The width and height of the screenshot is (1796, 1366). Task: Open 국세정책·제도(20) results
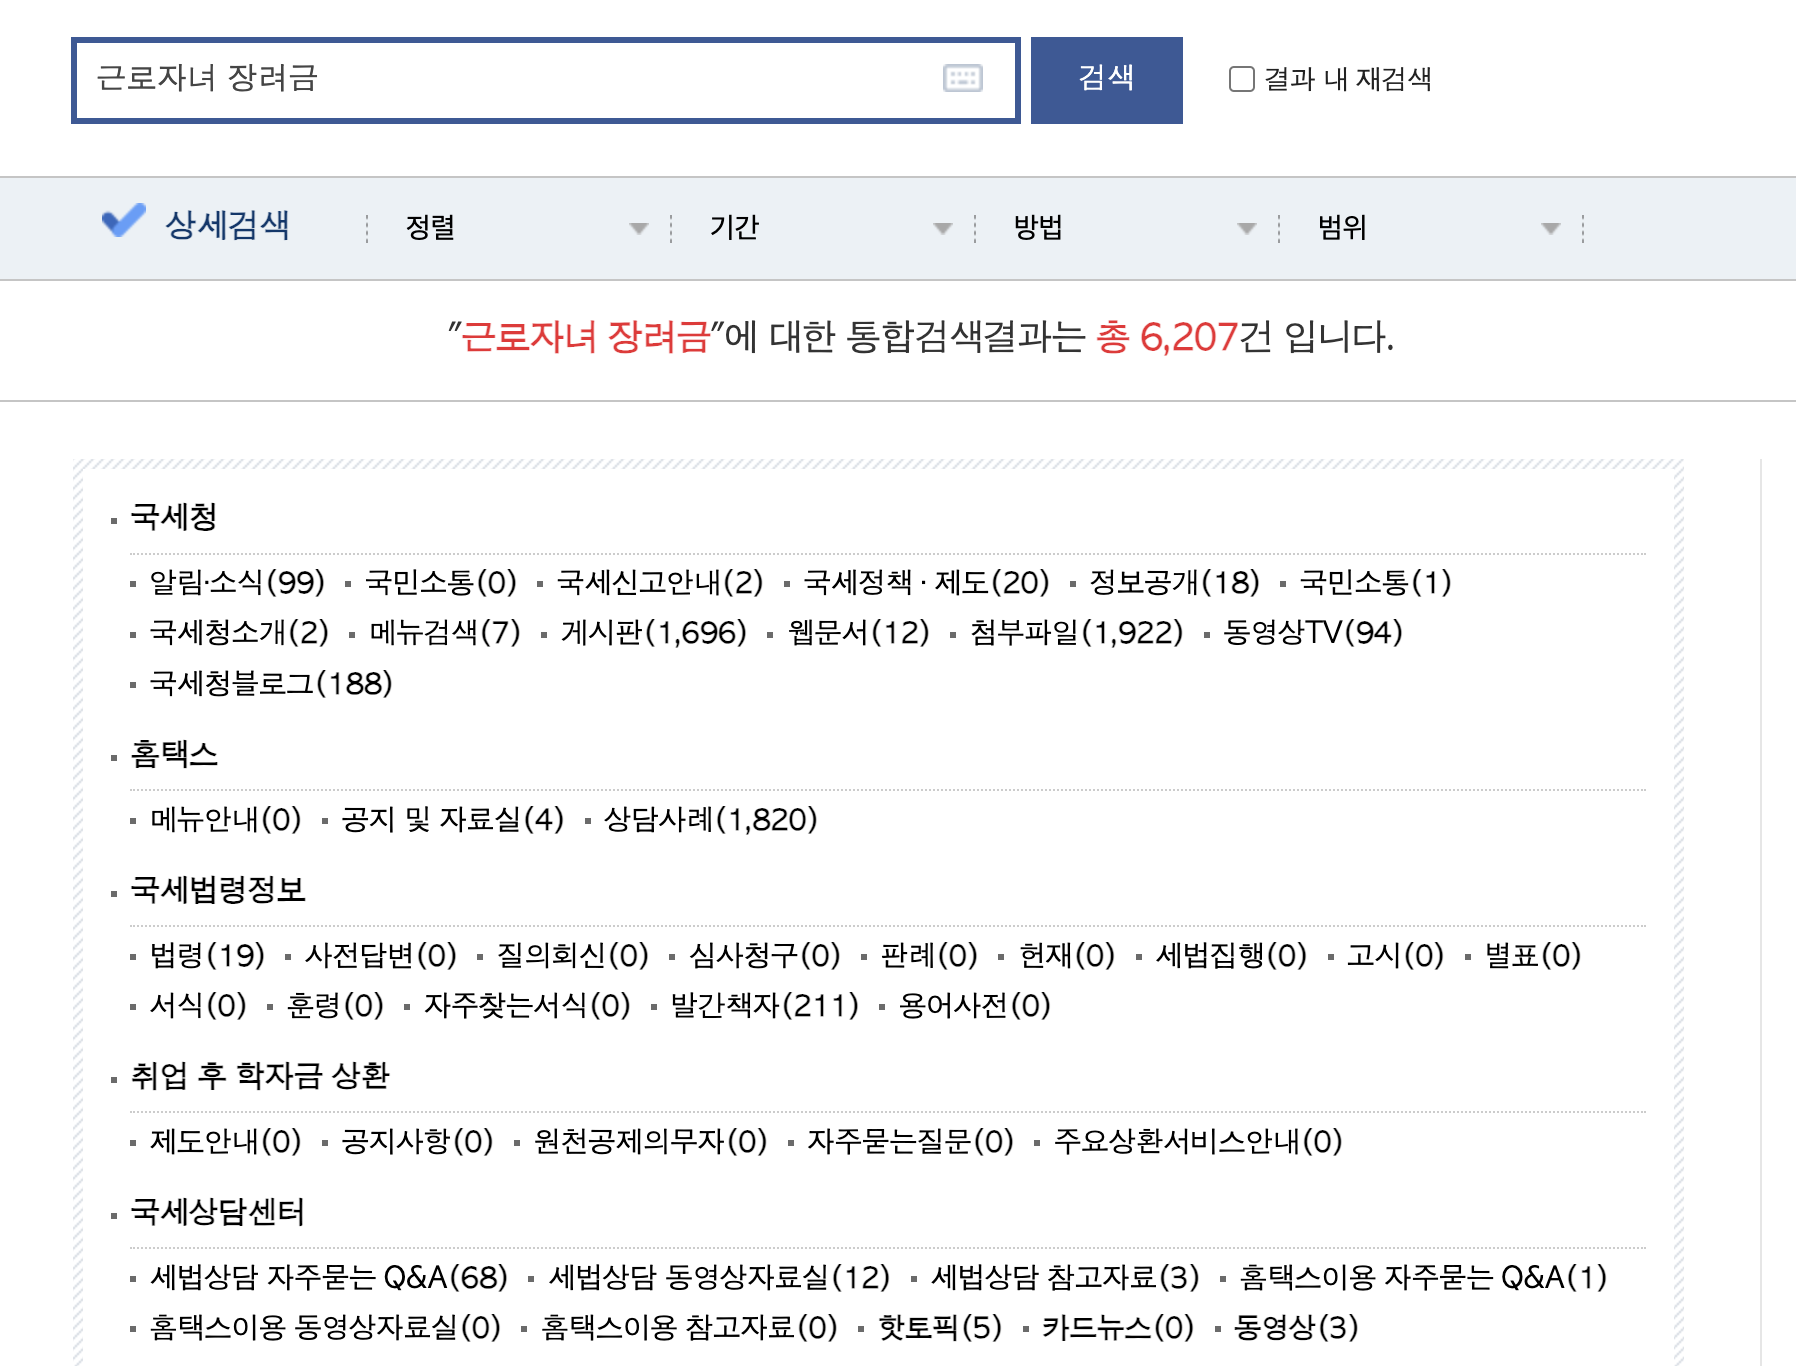point(927,582)
